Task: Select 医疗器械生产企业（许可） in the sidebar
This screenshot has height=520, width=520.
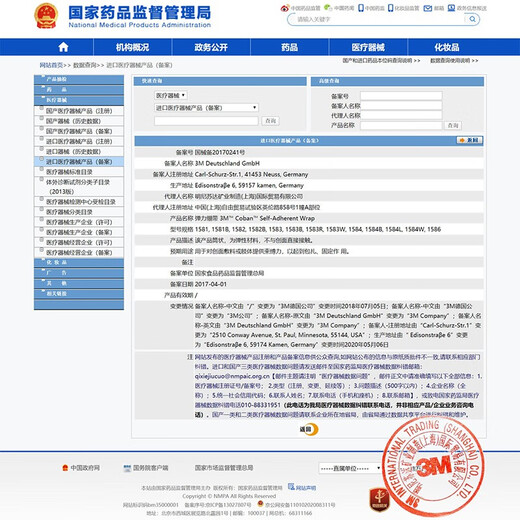Action: [79, 222]
